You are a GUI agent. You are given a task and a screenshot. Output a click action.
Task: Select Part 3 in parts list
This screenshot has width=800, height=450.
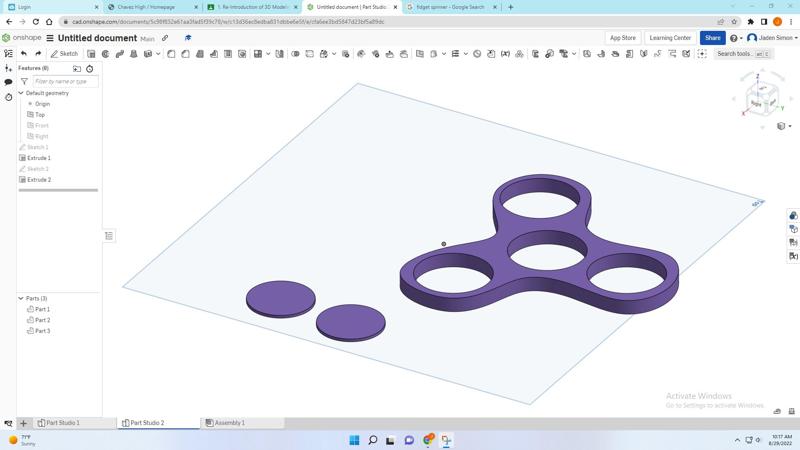42,331
